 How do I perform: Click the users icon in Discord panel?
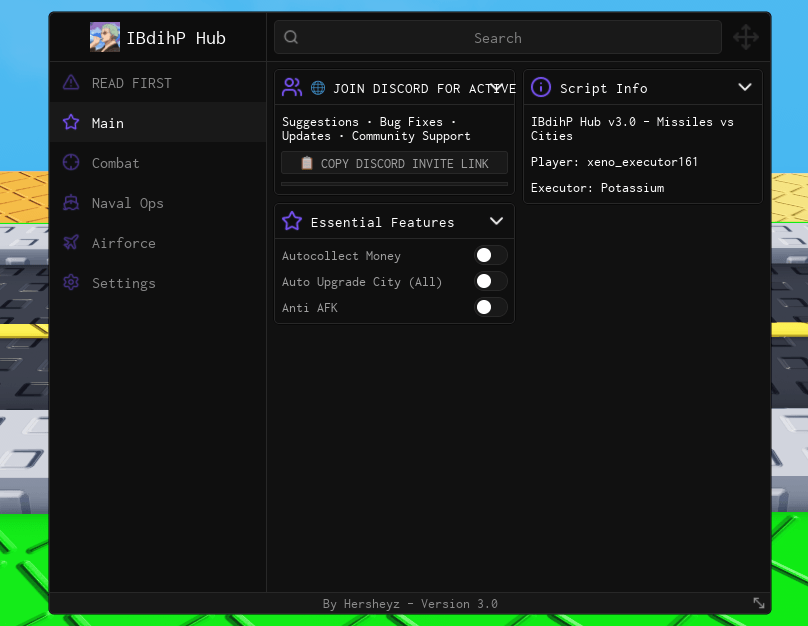(292, 87)
